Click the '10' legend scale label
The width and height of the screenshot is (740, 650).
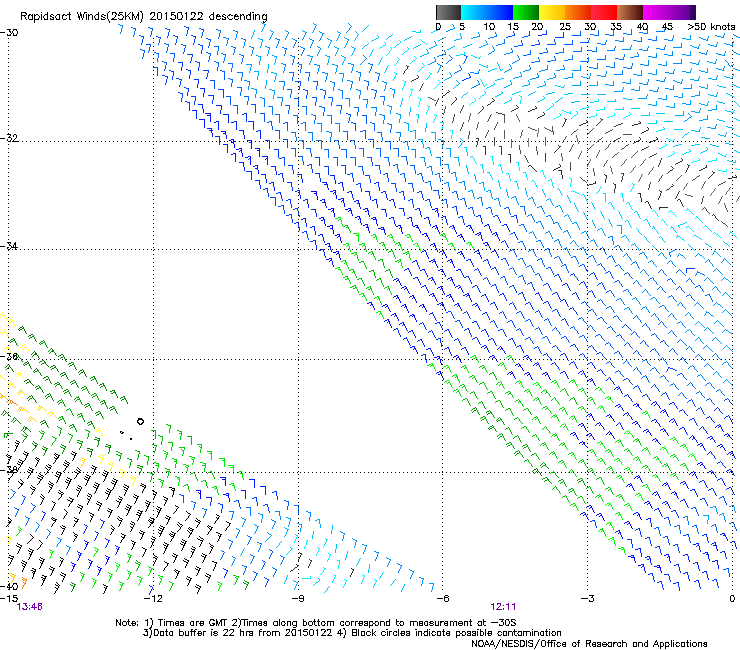489,27
